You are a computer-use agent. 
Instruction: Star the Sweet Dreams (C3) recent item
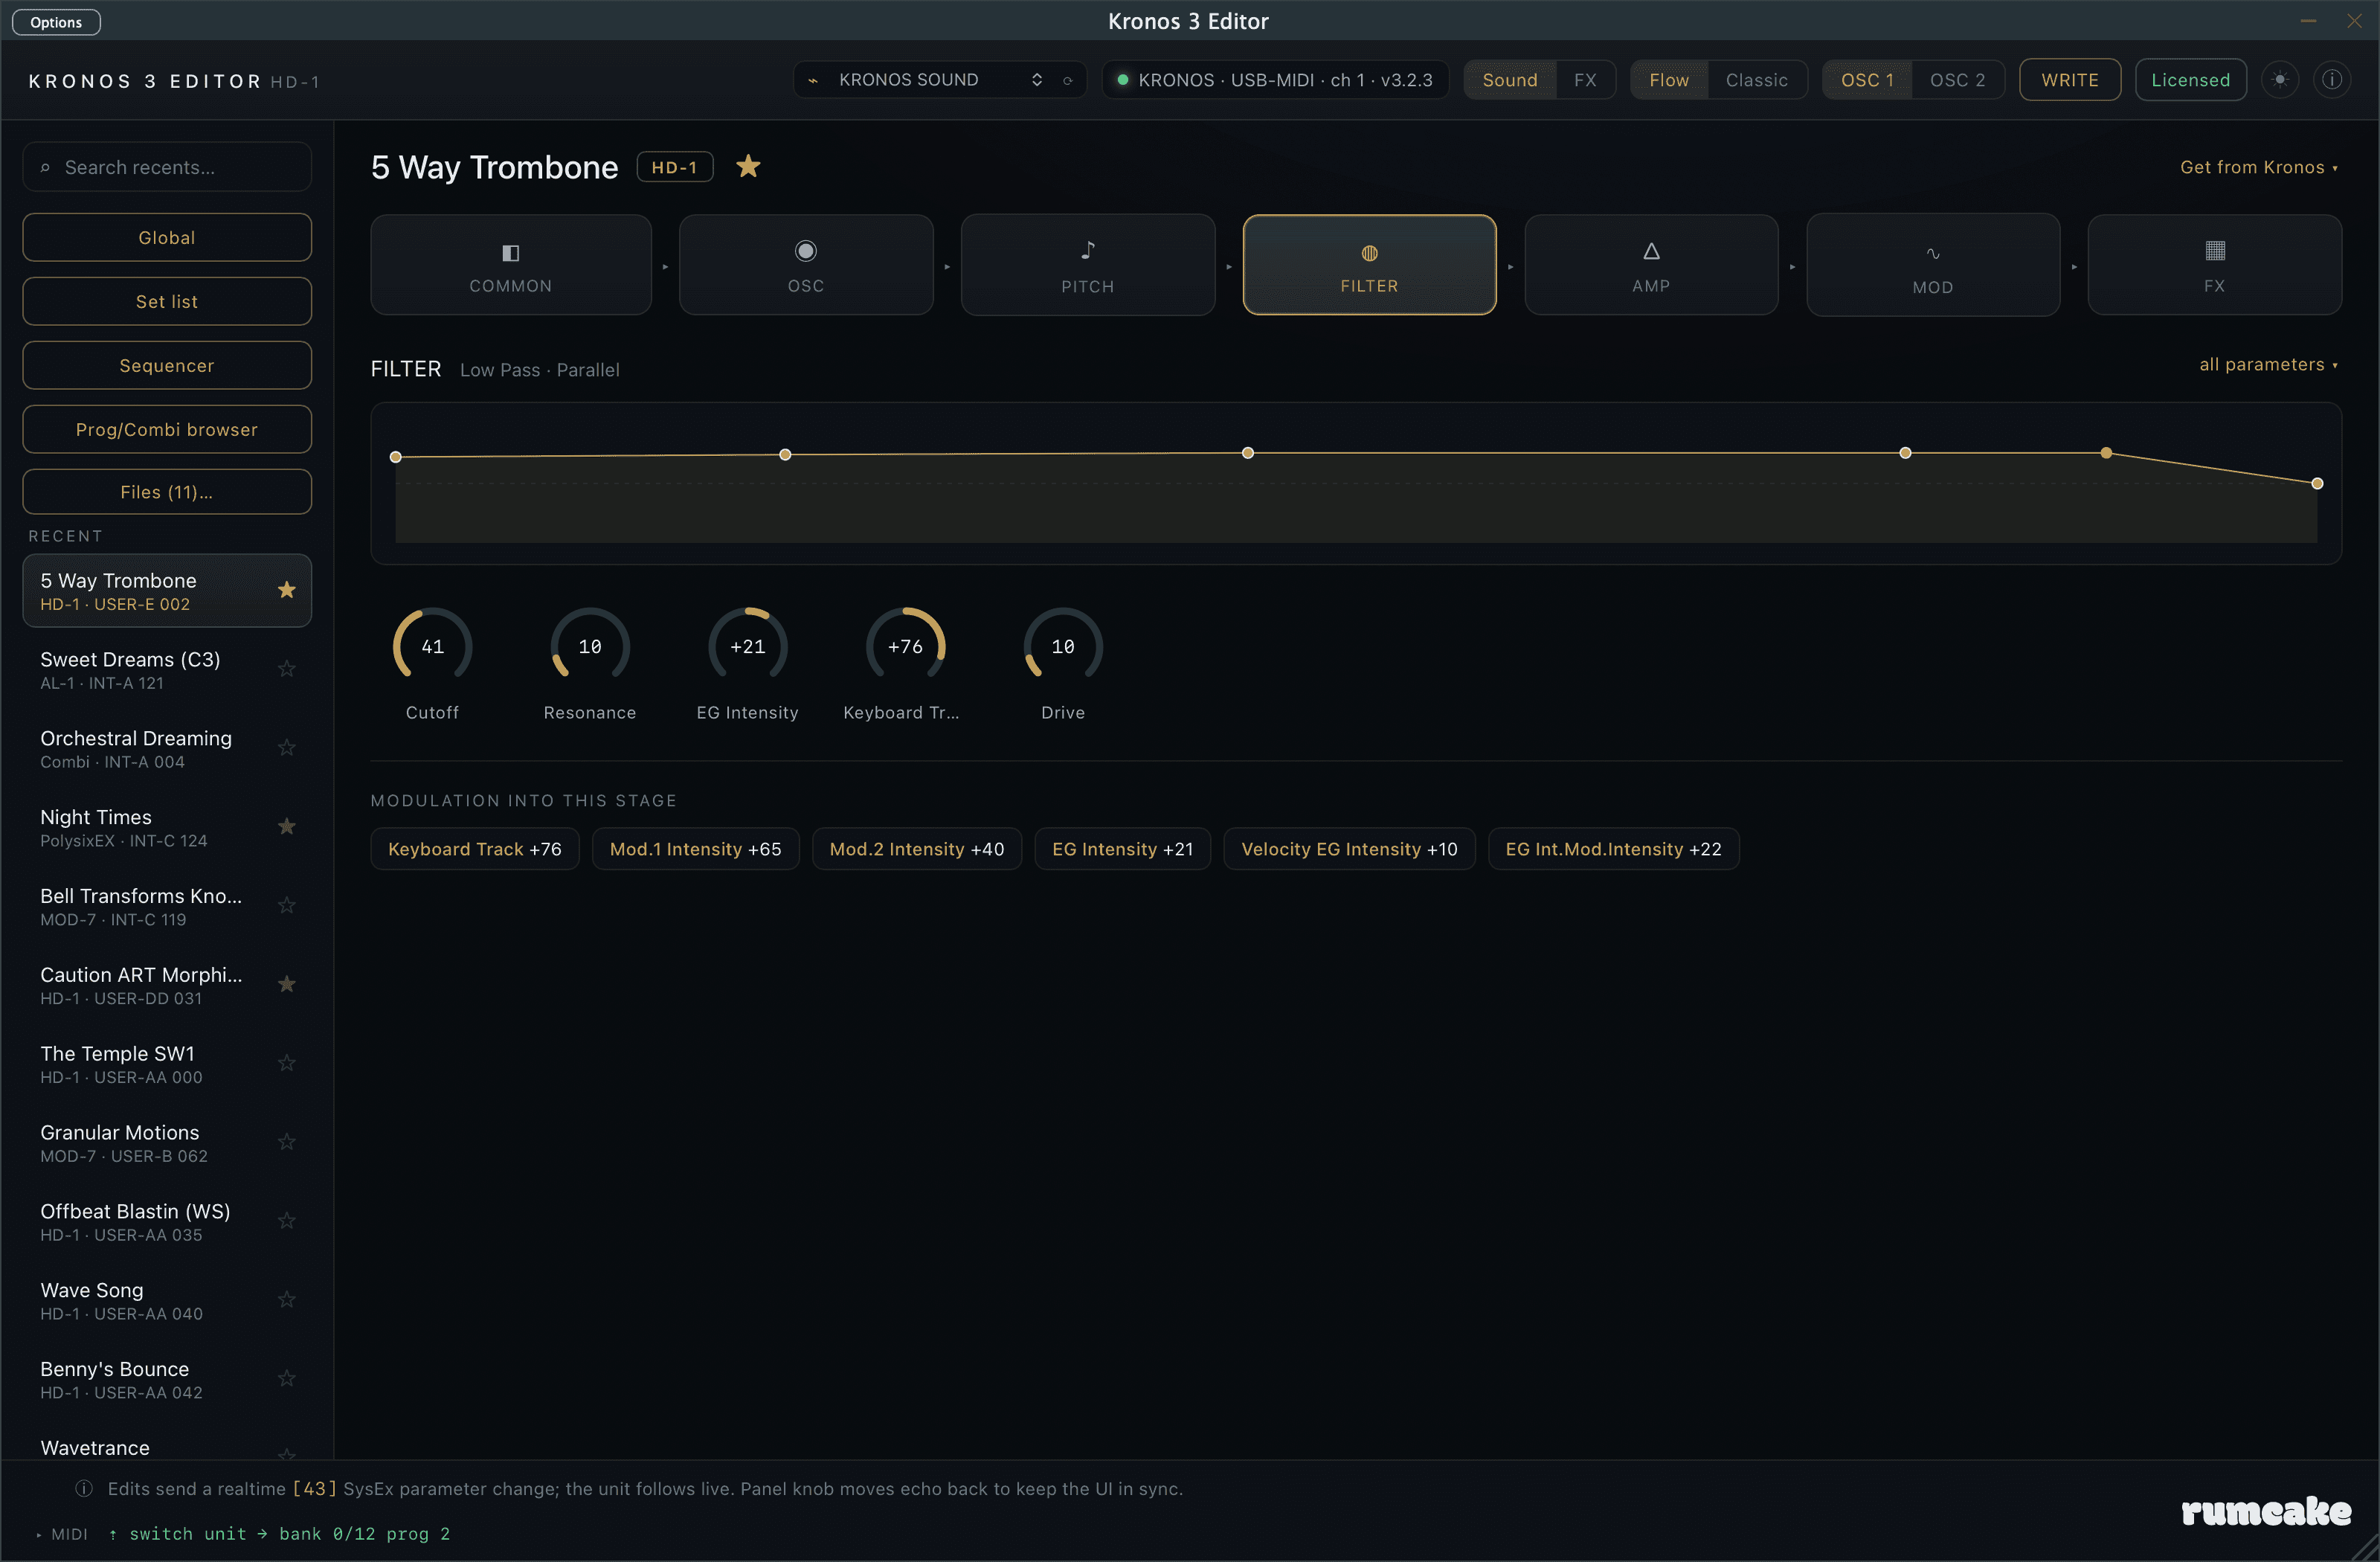[287, 668]
